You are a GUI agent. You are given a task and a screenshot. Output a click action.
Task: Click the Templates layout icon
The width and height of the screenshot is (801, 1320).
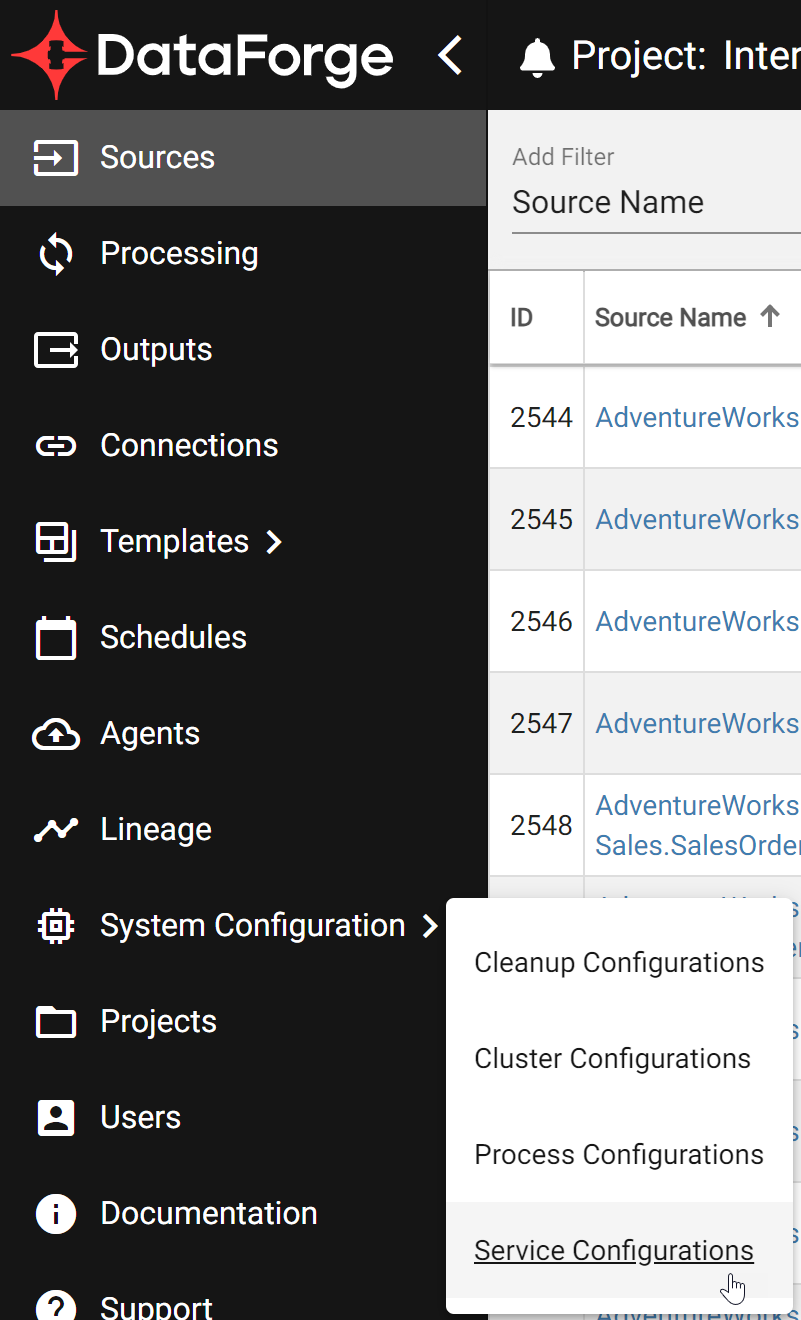[x=56, y=542]
